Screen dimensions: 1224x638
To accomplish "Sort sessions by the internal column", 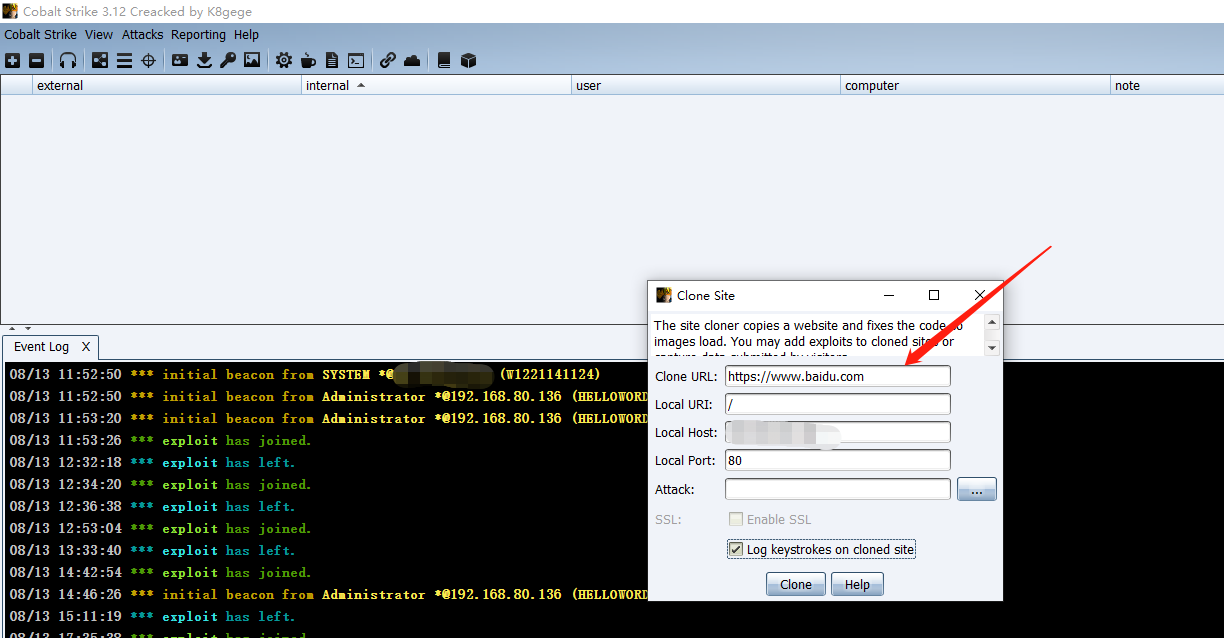I will pos(437,86).
